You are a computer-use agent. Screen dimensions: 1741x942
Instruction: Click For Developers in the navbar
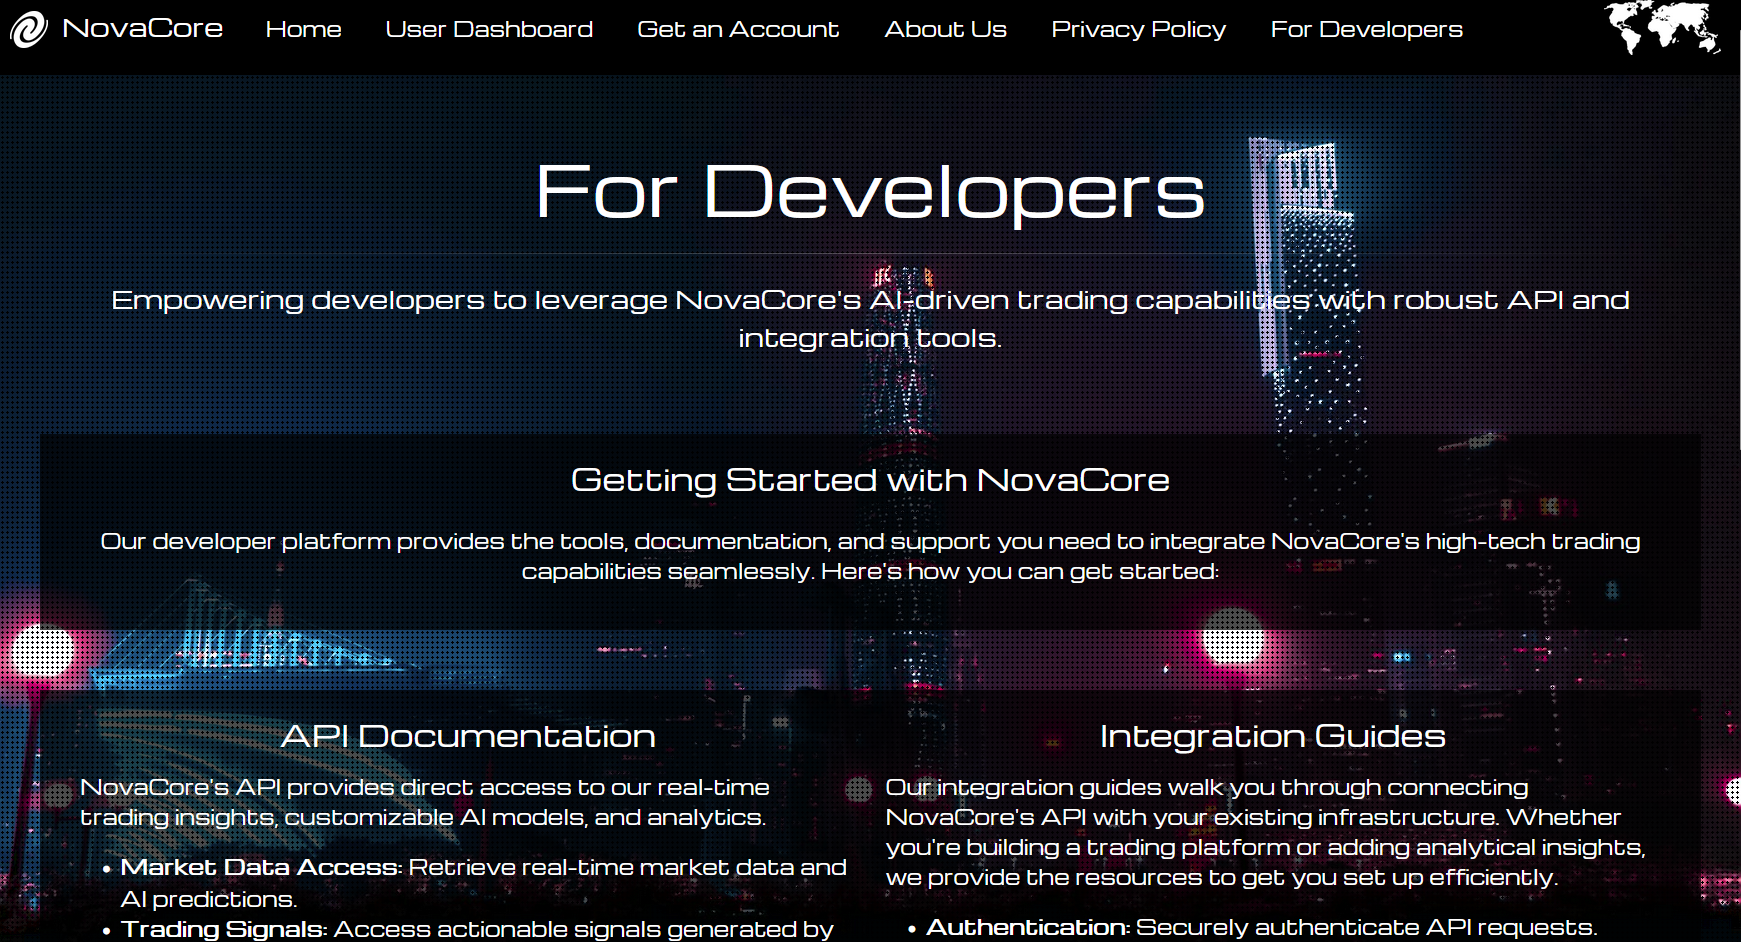coord(1366,30)
